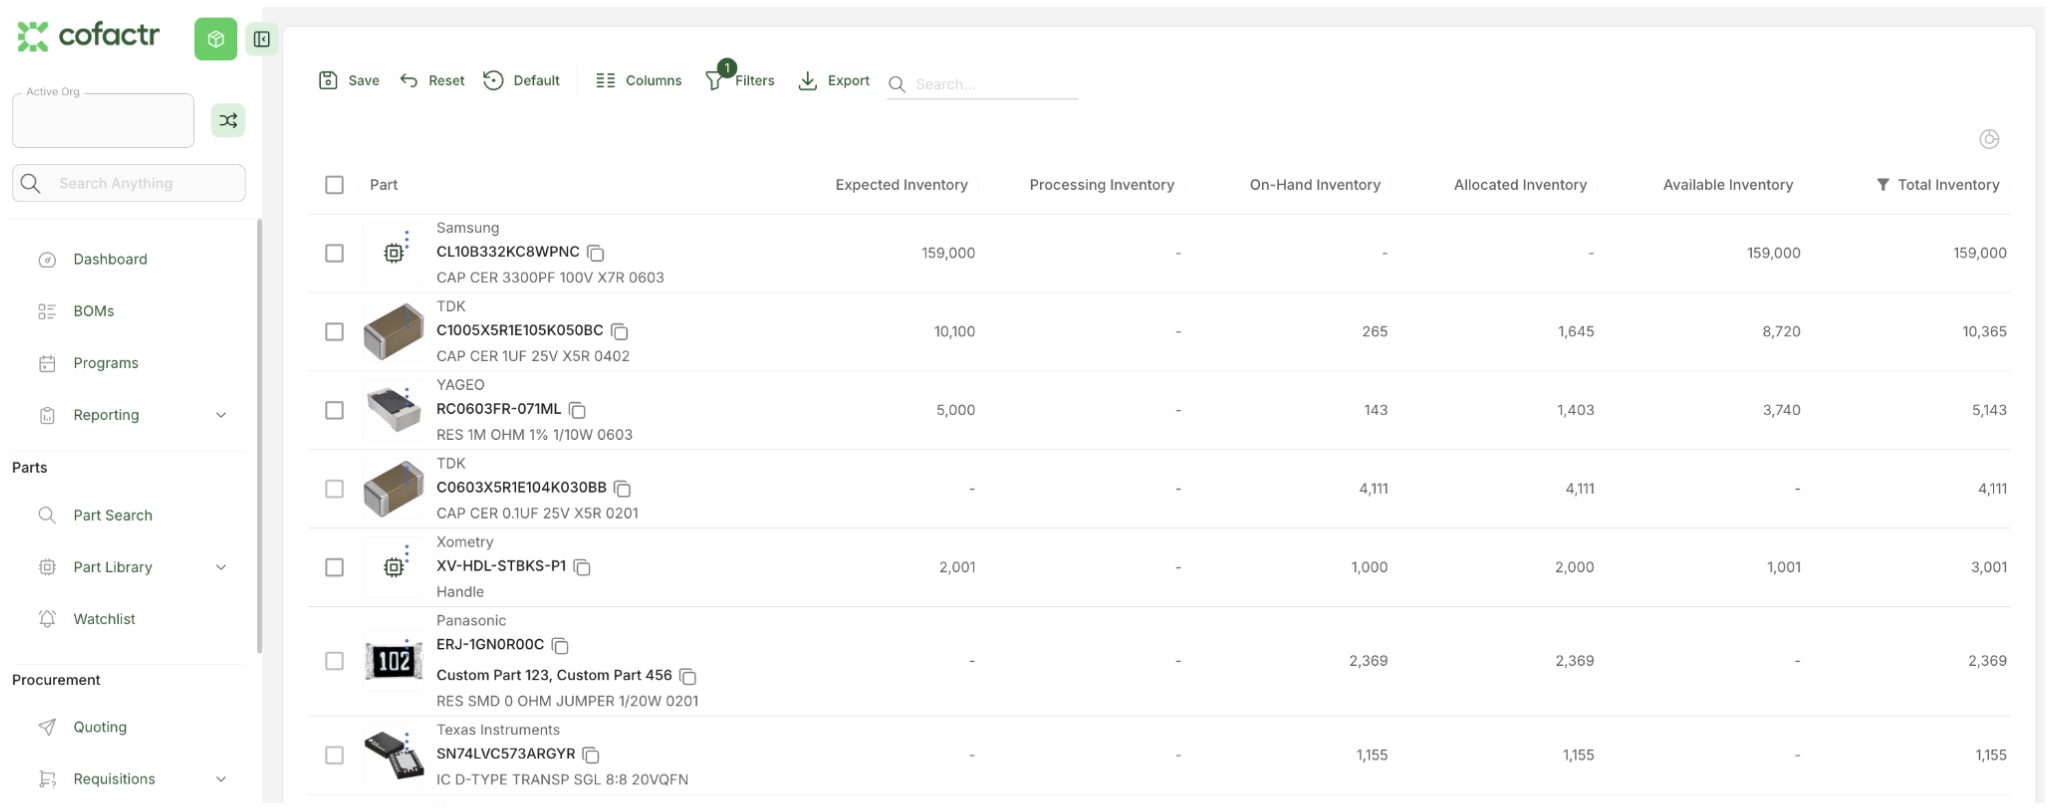Expand the Part Library menu chevron
The image size is (2048, 812).
tap(221, 567)
